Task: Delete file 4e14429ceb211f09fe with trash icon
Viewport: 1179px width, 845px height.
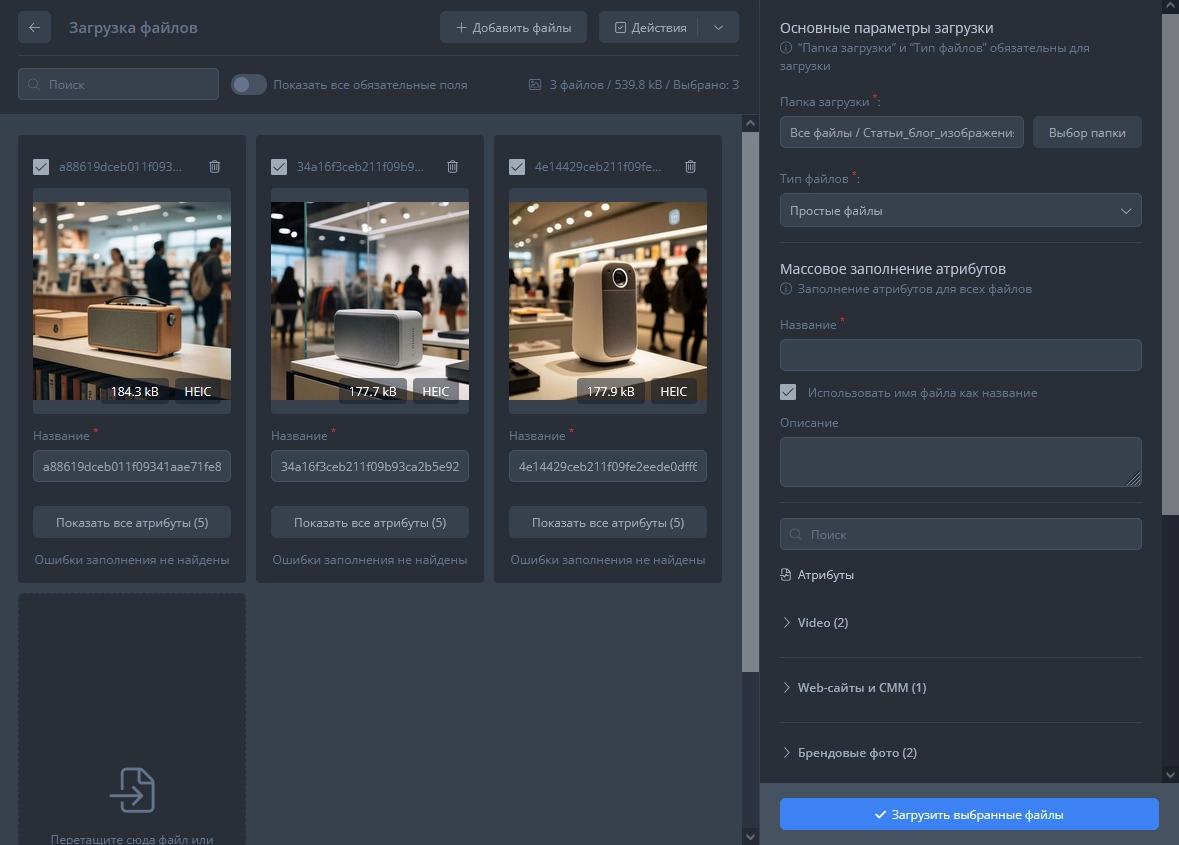Action: (690, 167)
